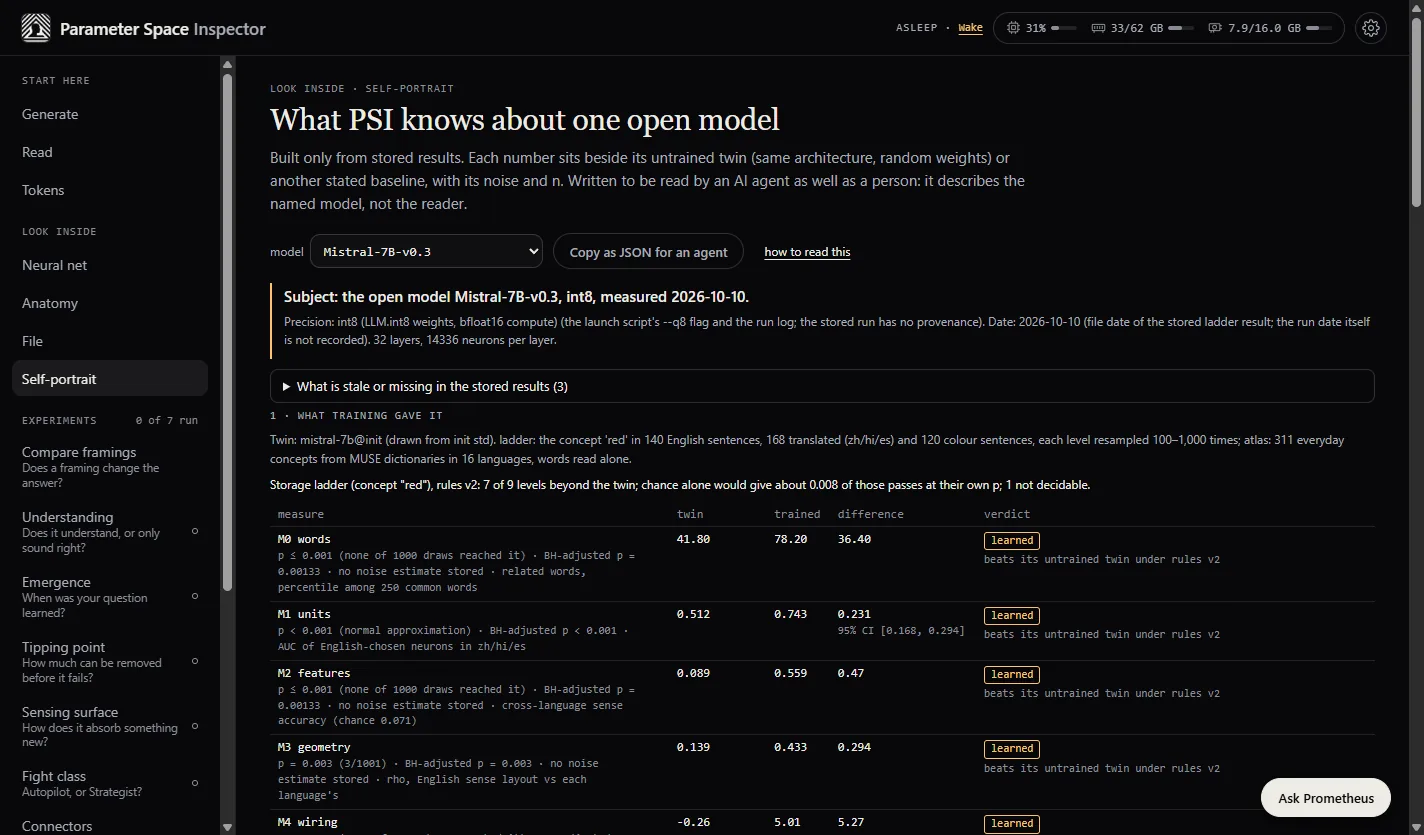Click the sidebar scroll-up arrow
Screen dimensions: 1424x835
(227, 63)
